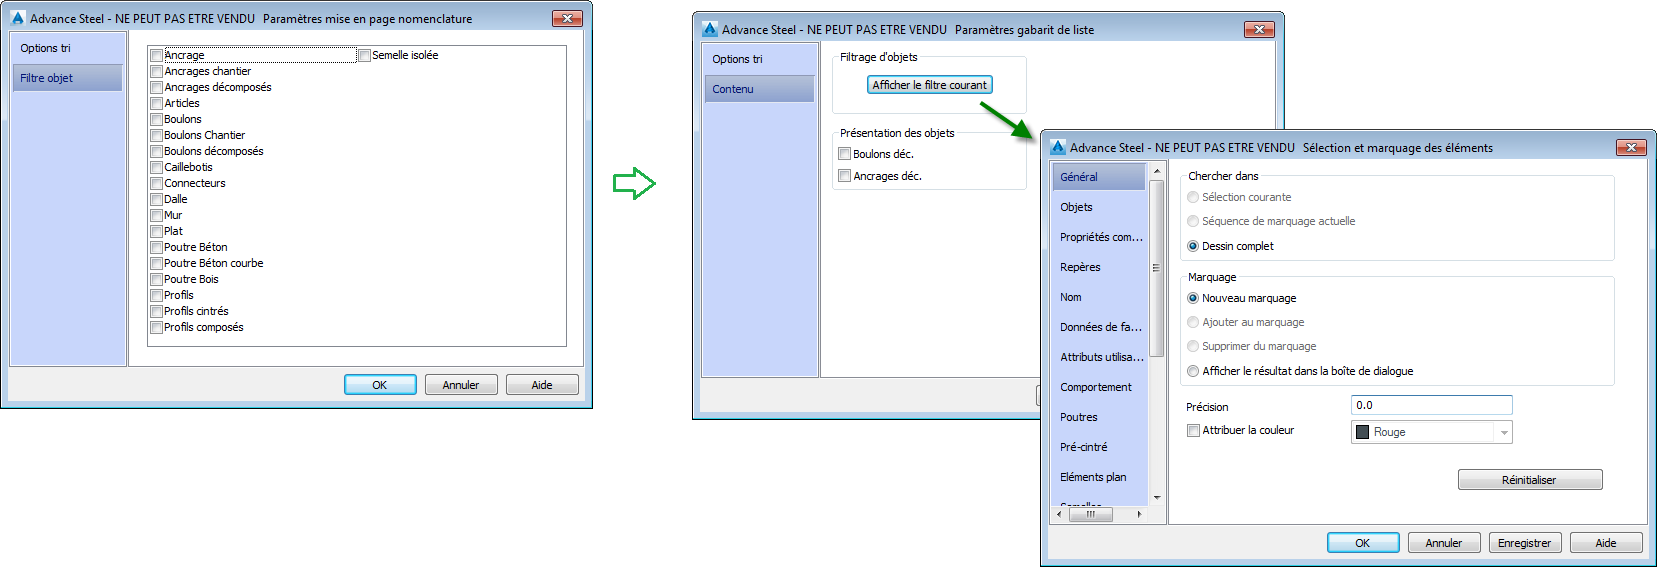The width and height of the screenshot is (1665, 574).
Task: Select Sélection courante radio button
Action: tap(1193, 197)
